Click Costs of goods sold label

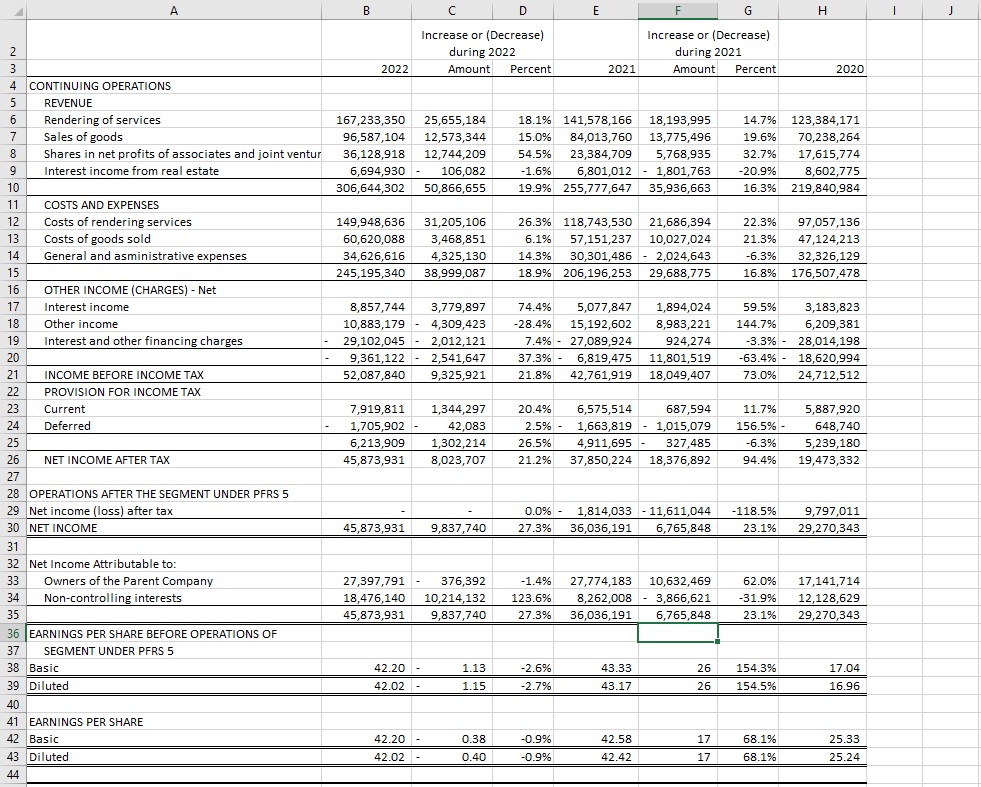coord(97,239)
